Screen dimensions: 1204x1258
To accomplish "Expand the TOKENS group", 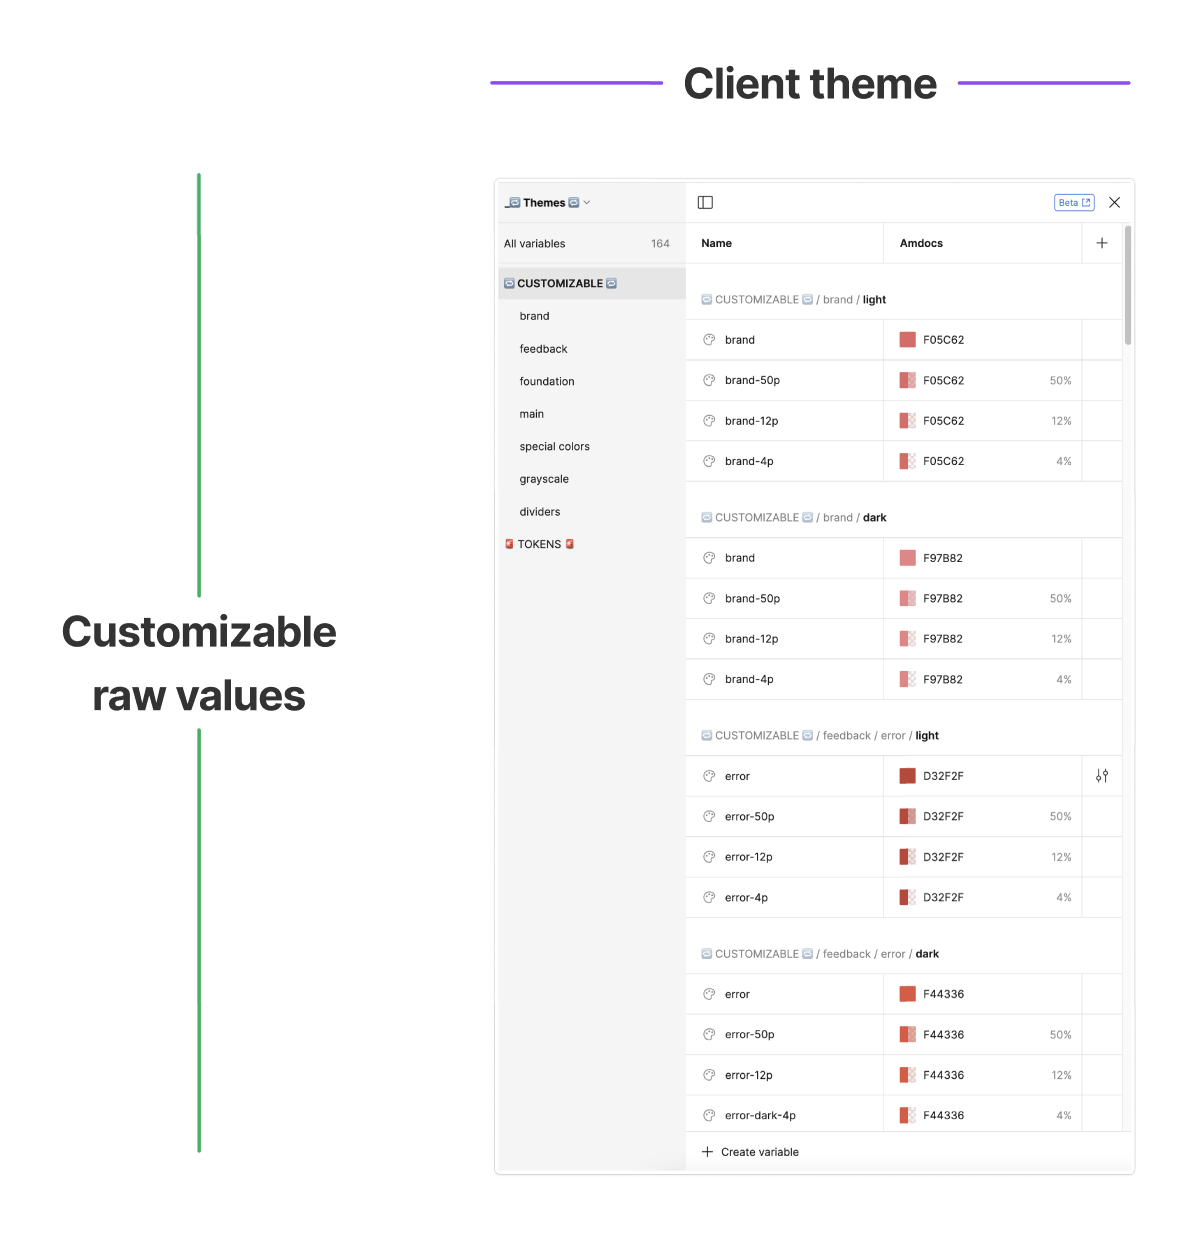I will (x=539, y=545).
